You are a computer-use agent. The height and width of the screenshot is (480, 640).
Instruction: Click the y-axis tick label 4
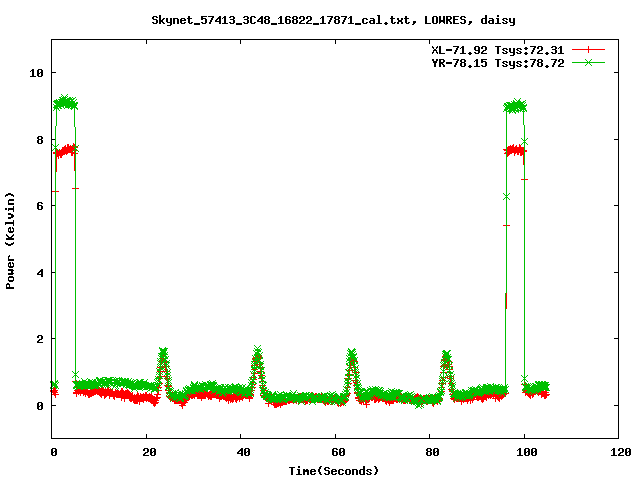[x=40, y=273]
